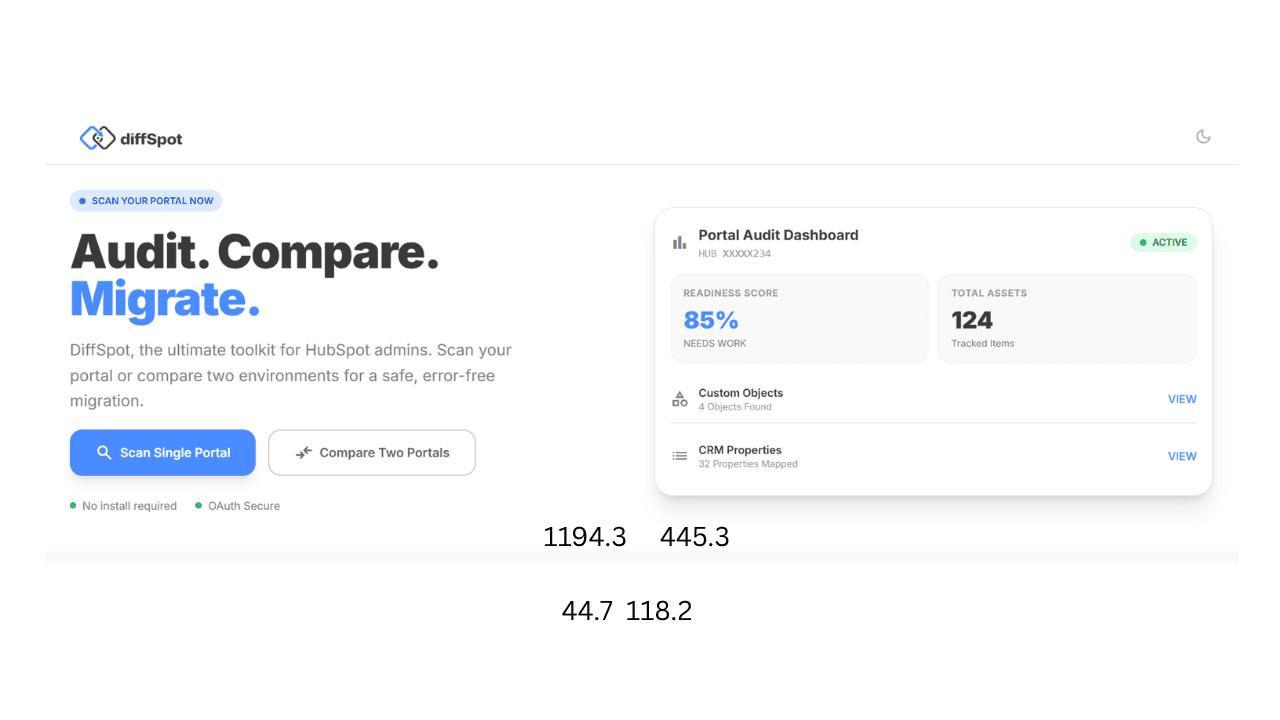
Task: Select the Readiness Score card
Action: click(x=799, y=318)
